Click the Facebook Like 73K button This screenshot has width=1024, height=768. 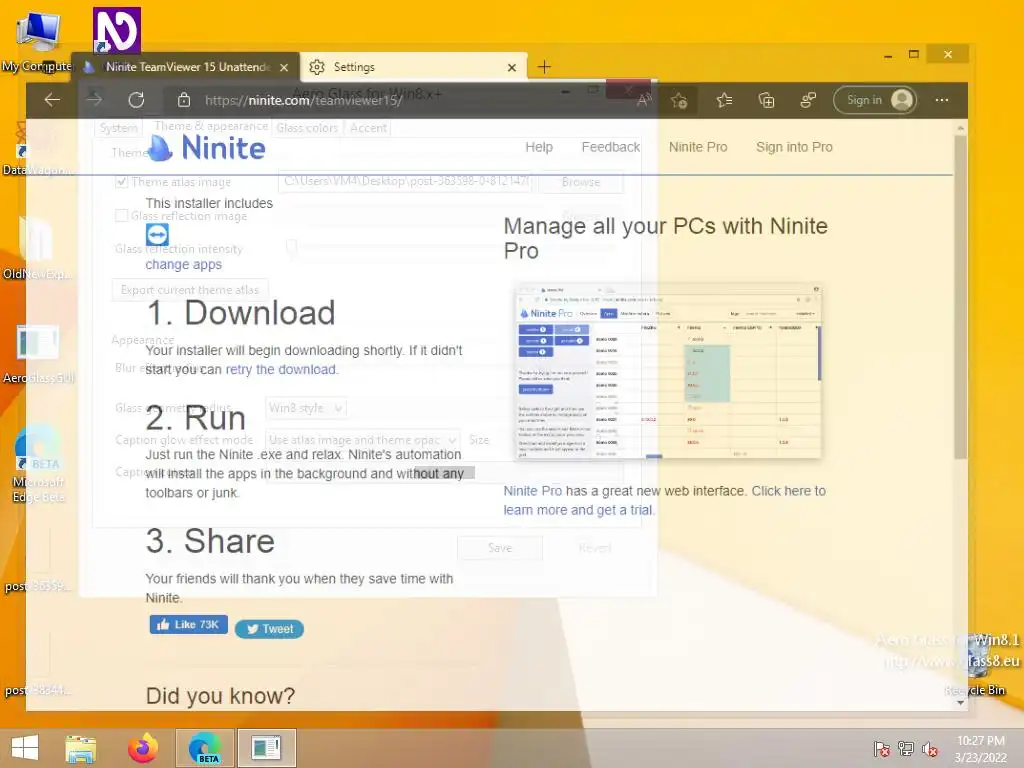pyautogui.click(x=189, y=625)
